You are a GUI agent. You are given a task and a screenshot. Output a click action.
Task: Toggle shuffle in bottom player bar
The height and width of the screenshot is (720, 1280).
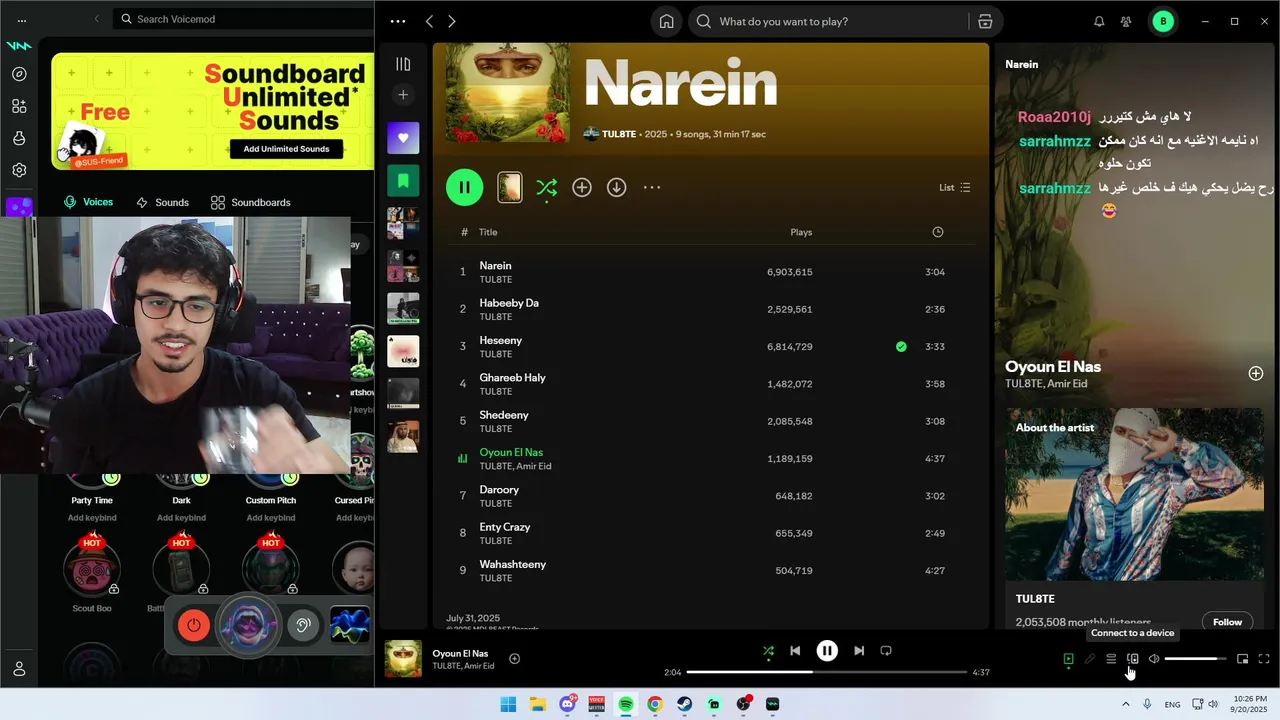[768, 651]
